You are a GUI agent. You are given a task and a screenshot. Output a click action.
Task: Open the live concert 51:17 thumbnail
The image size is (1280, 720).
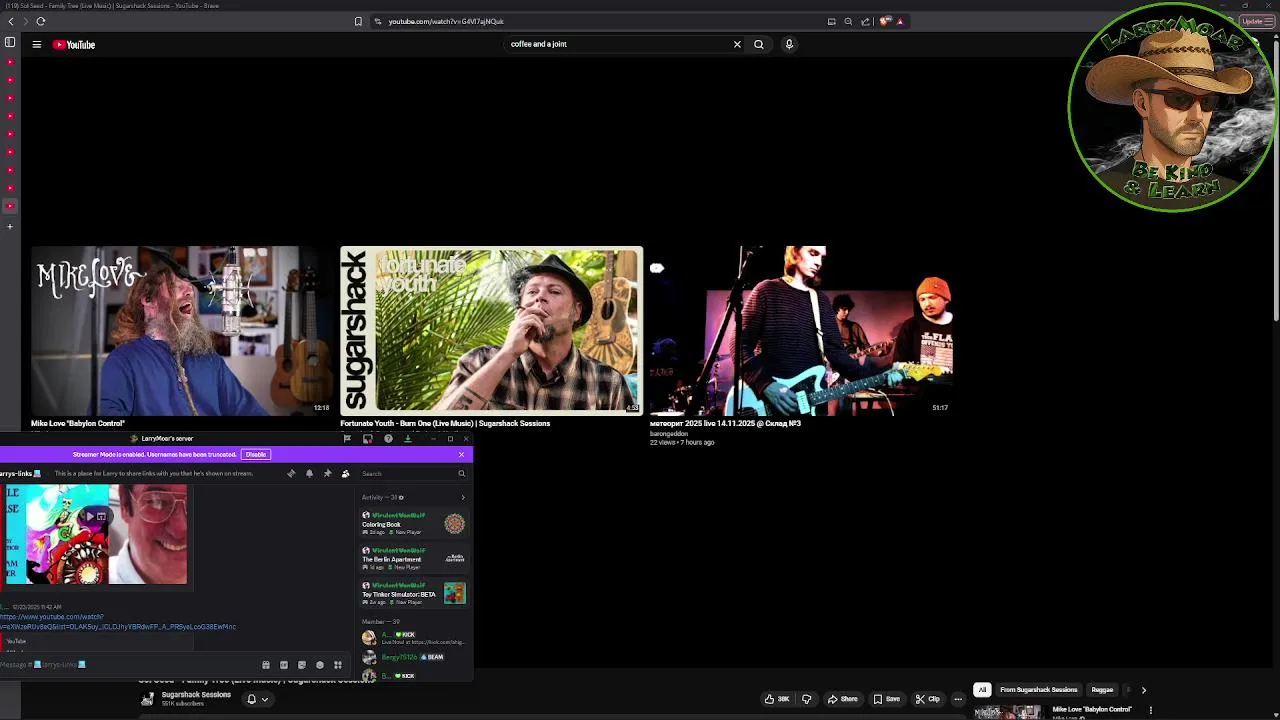coord(801,330)
